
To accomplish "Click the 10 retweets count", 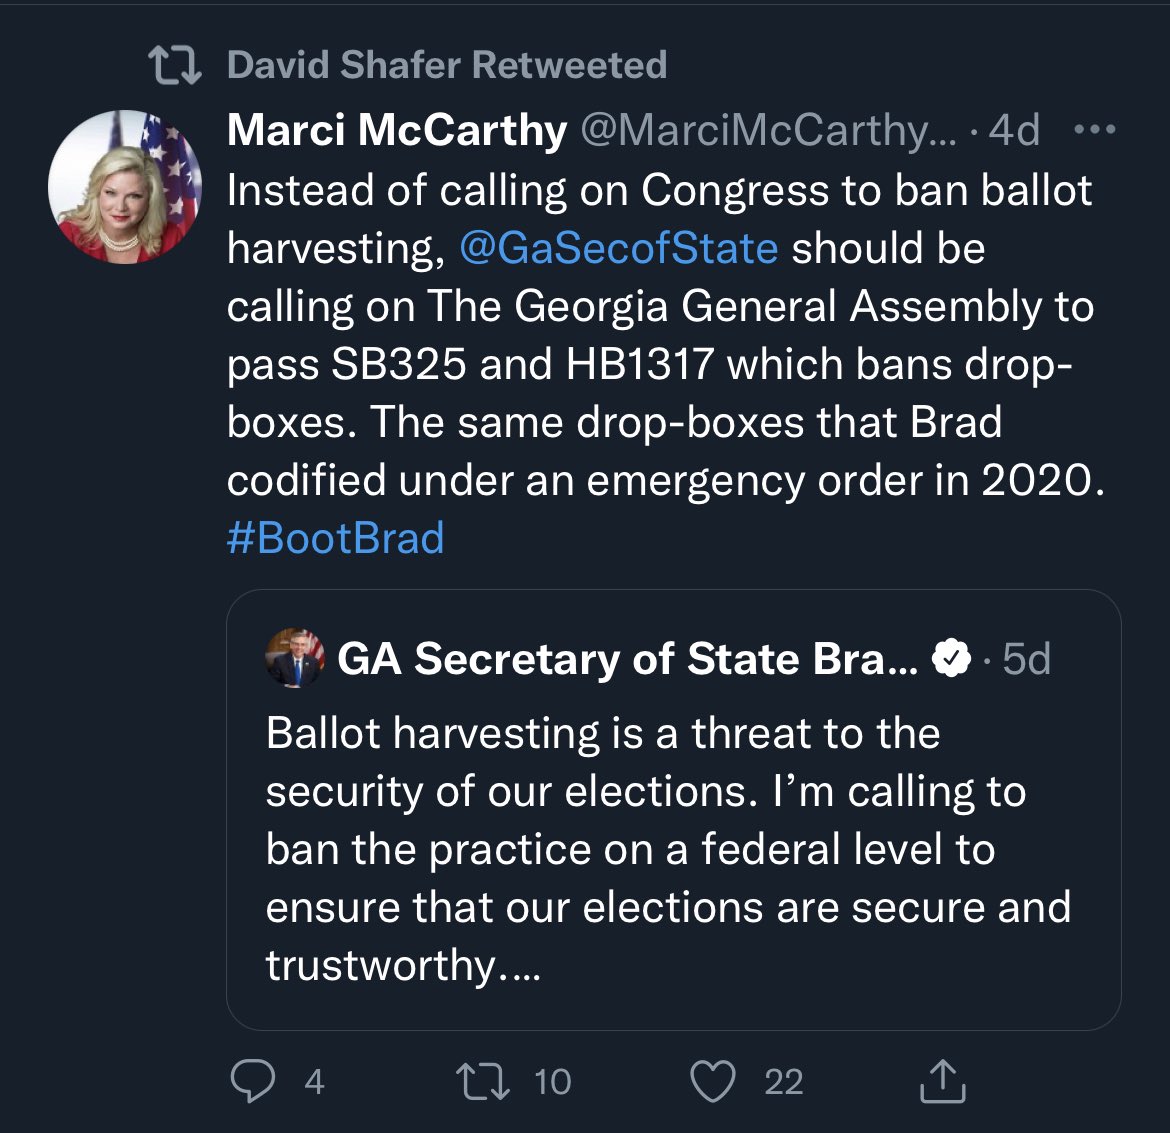I will tap(553, 1082).
